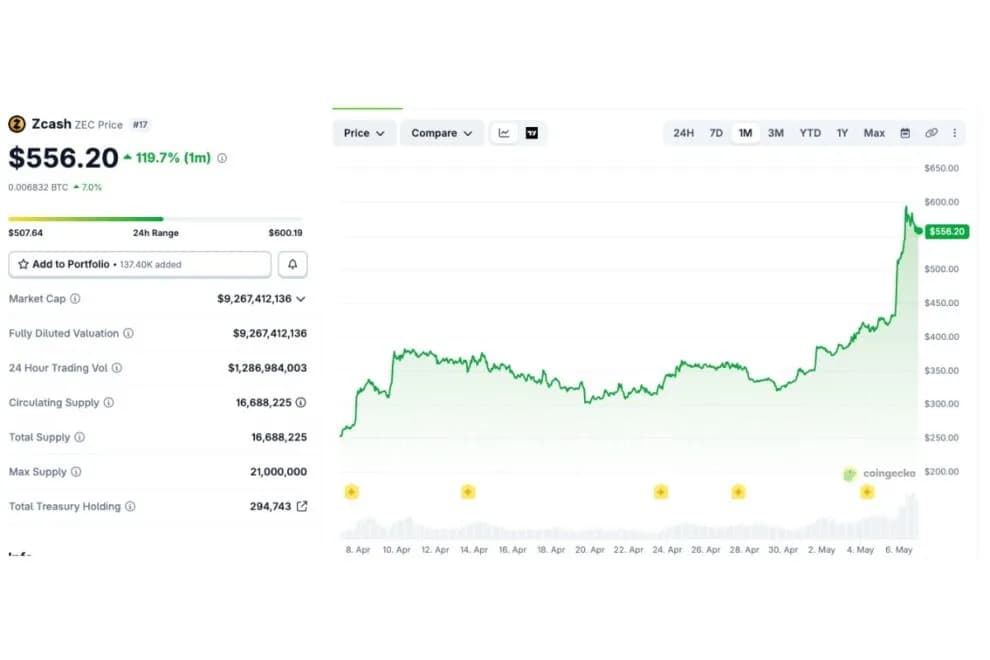The image size is (990, 660).
Task: Switch to TradingView chart icon
Action: [532, 133]
